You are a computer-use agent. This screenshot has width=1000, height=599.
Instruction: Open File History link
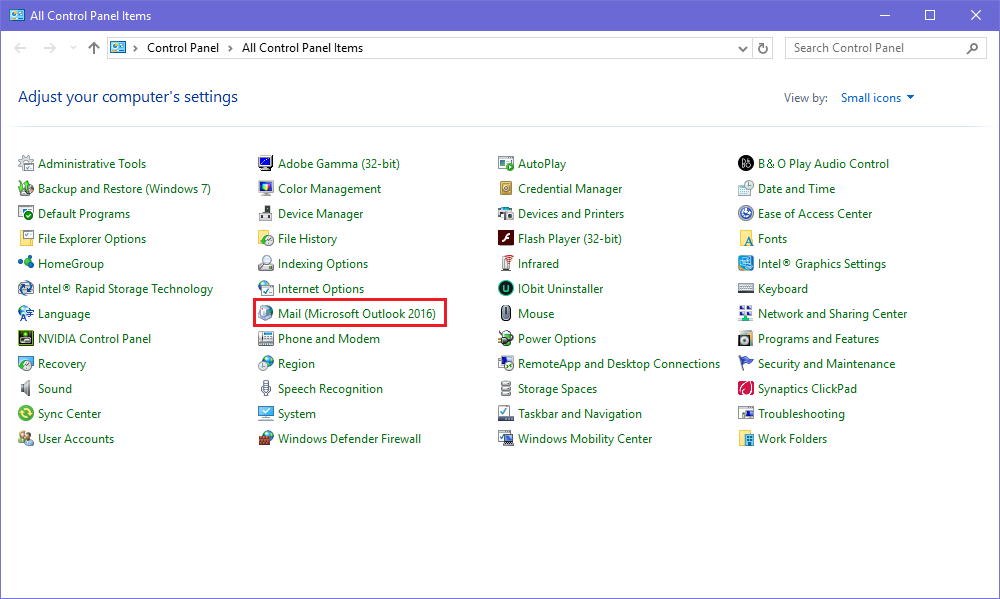(307, 239)
